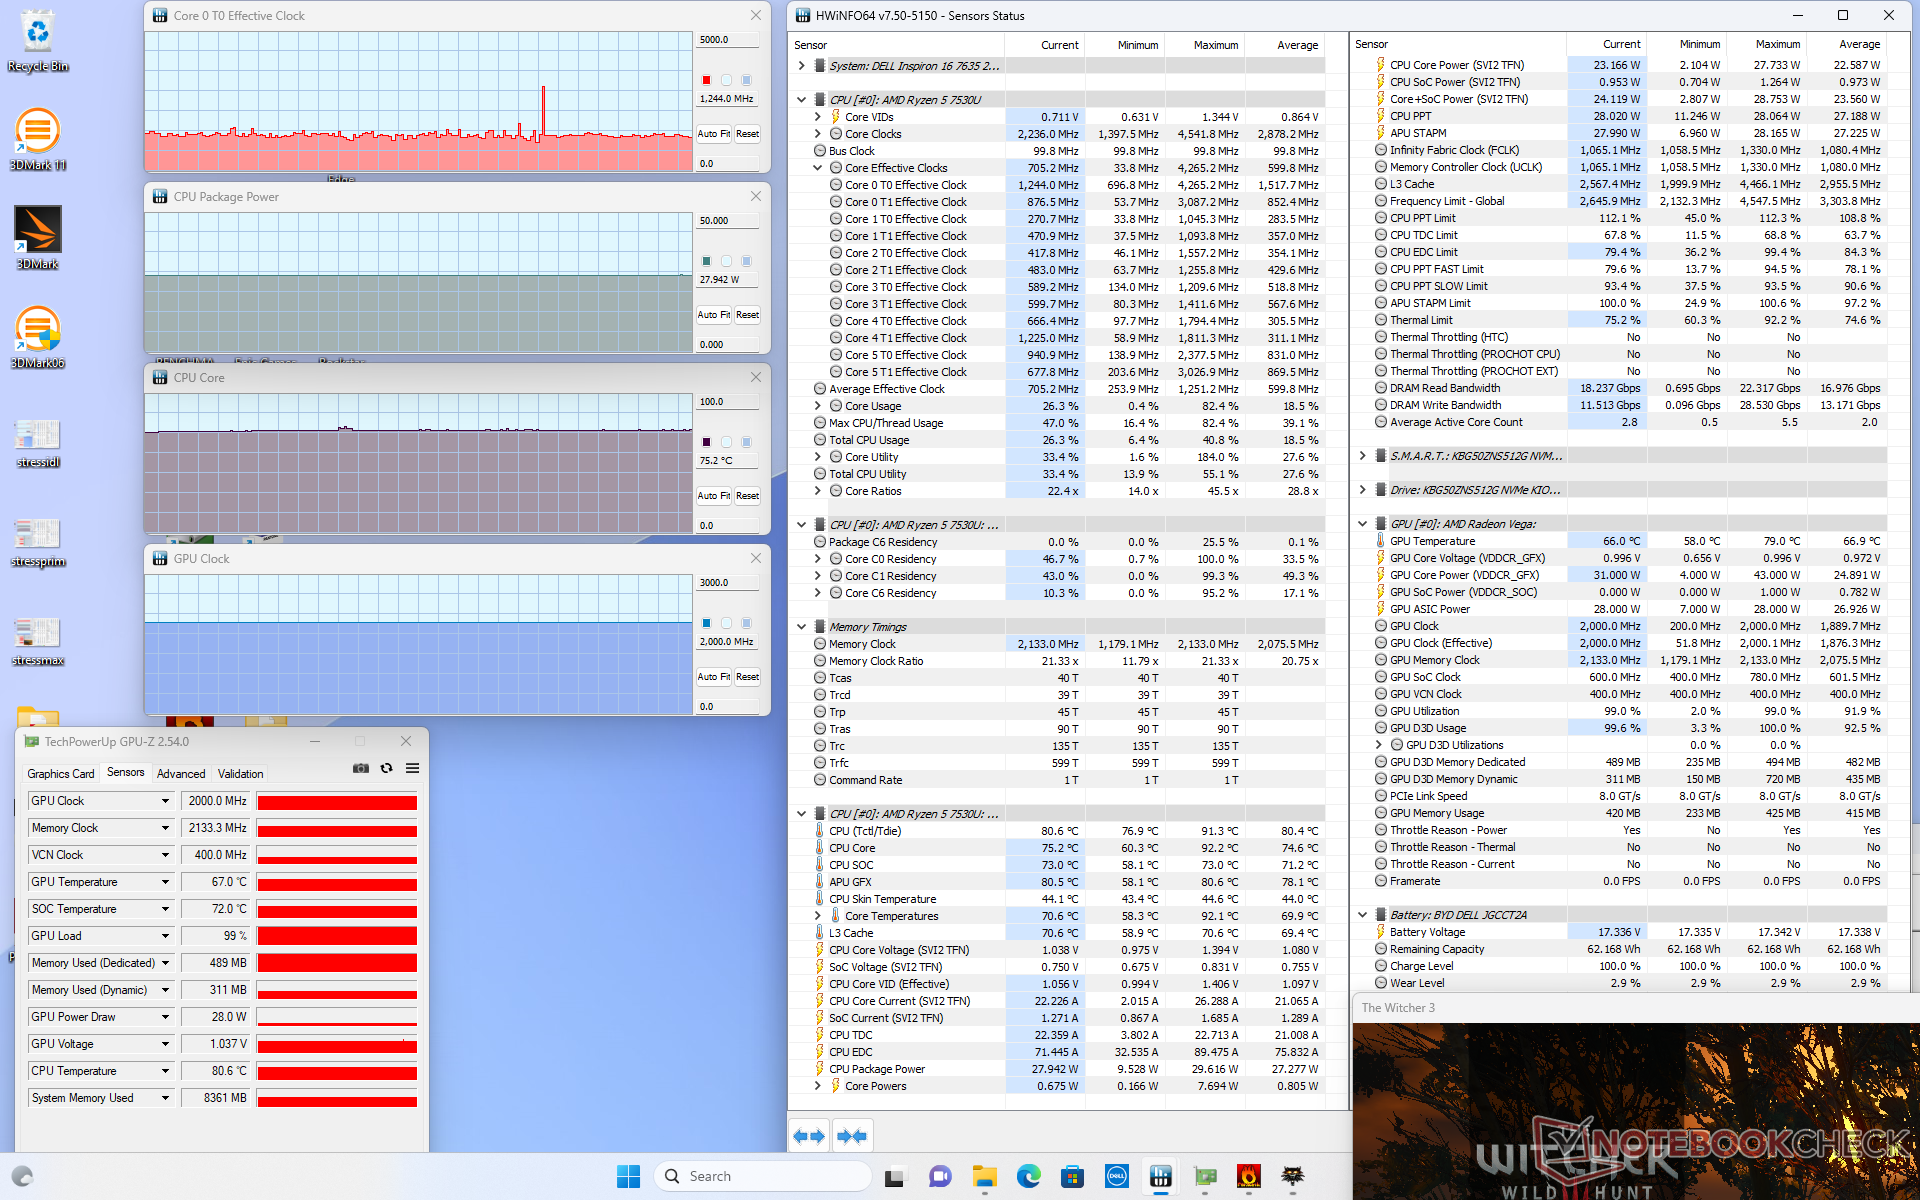Collapse the GPU [#0]: AMD Radeon Vega group
The height and width of the screenshot is (1200, 1920).
click(1363, 524)
